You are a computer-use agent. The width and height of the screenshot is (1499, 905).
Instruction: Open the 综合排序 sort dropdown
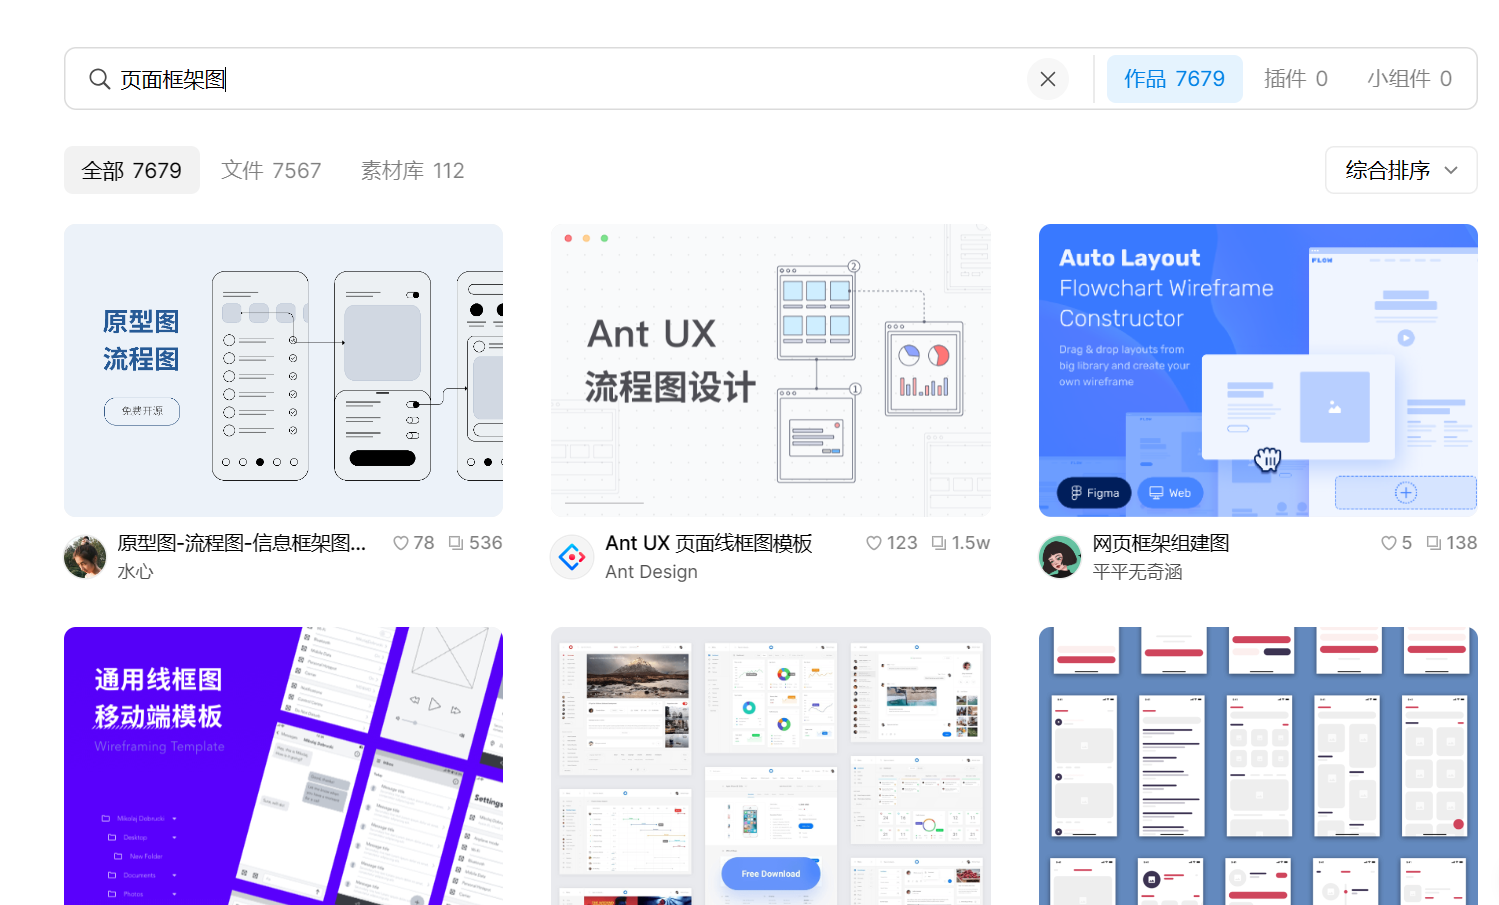[1401, 171]
